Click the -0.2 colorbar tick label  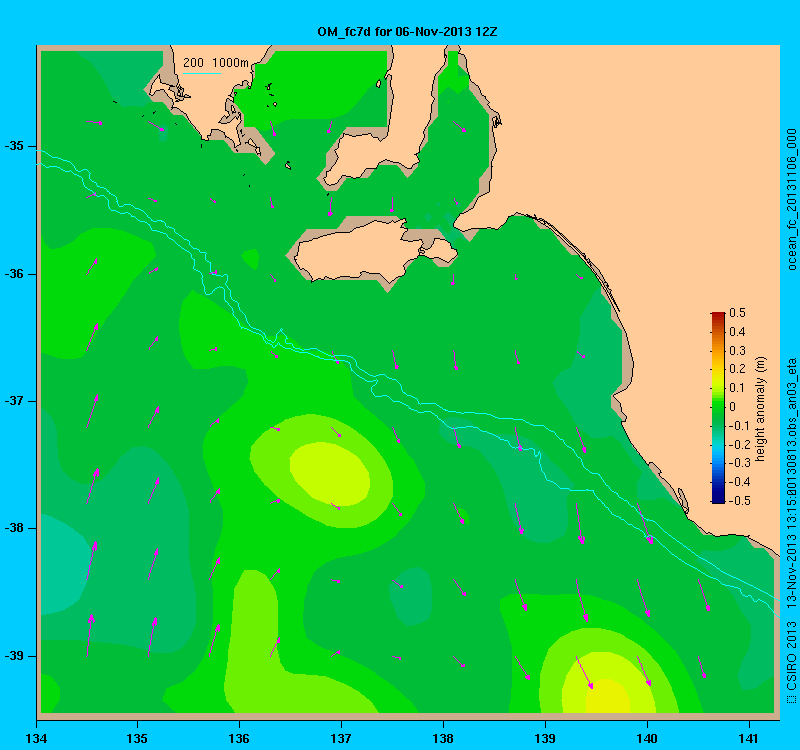pos(738,444)
